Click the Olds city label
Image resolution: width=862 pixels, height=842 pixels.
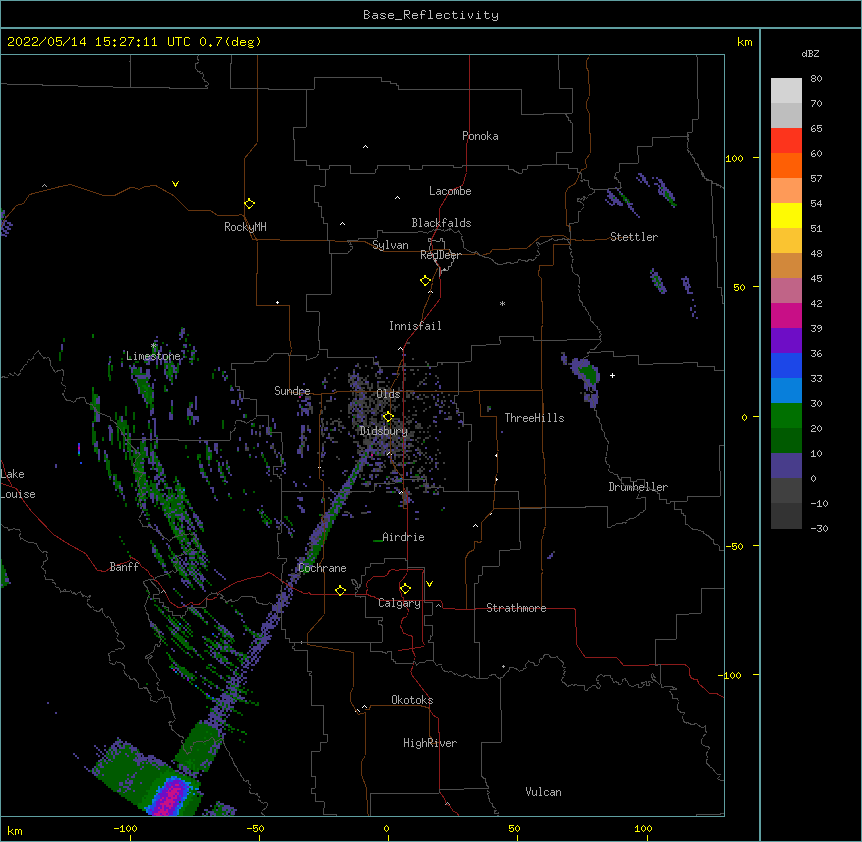(388, 394)
